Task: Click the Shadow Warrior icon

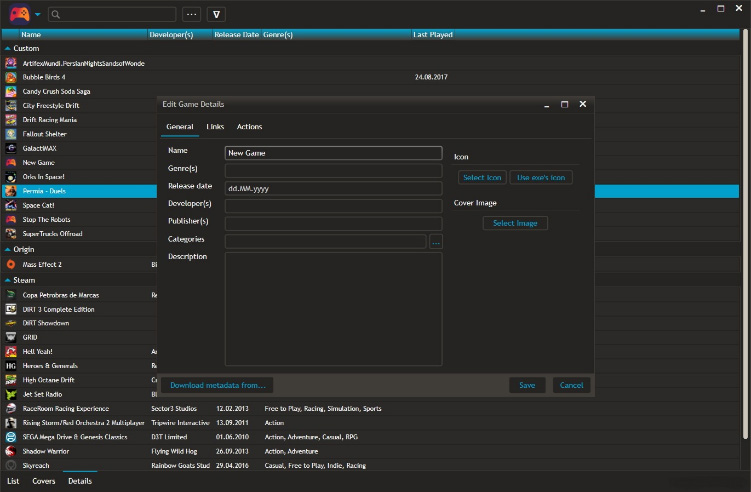Action: point(11,451)
